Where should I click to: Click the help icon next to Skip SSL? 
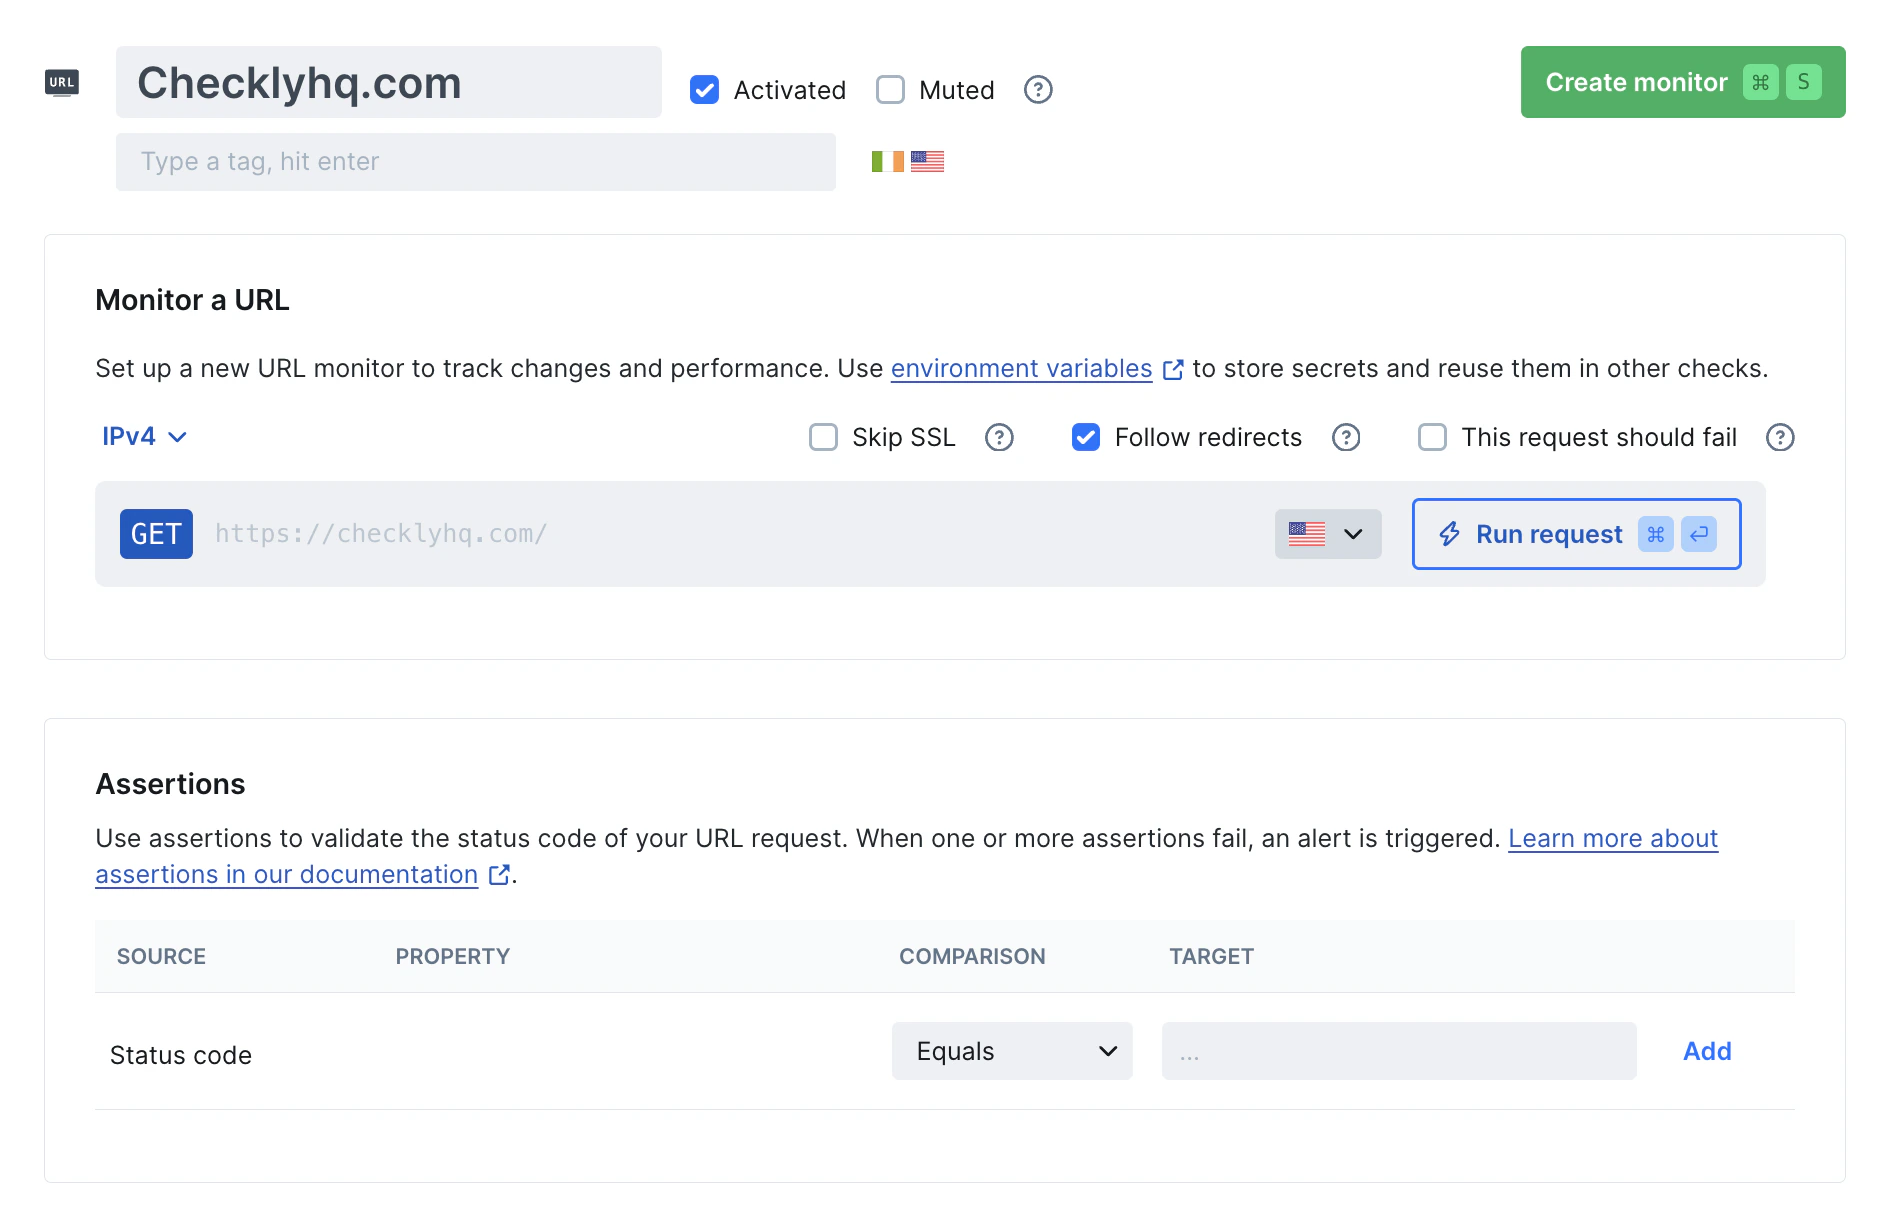point(999,437)
